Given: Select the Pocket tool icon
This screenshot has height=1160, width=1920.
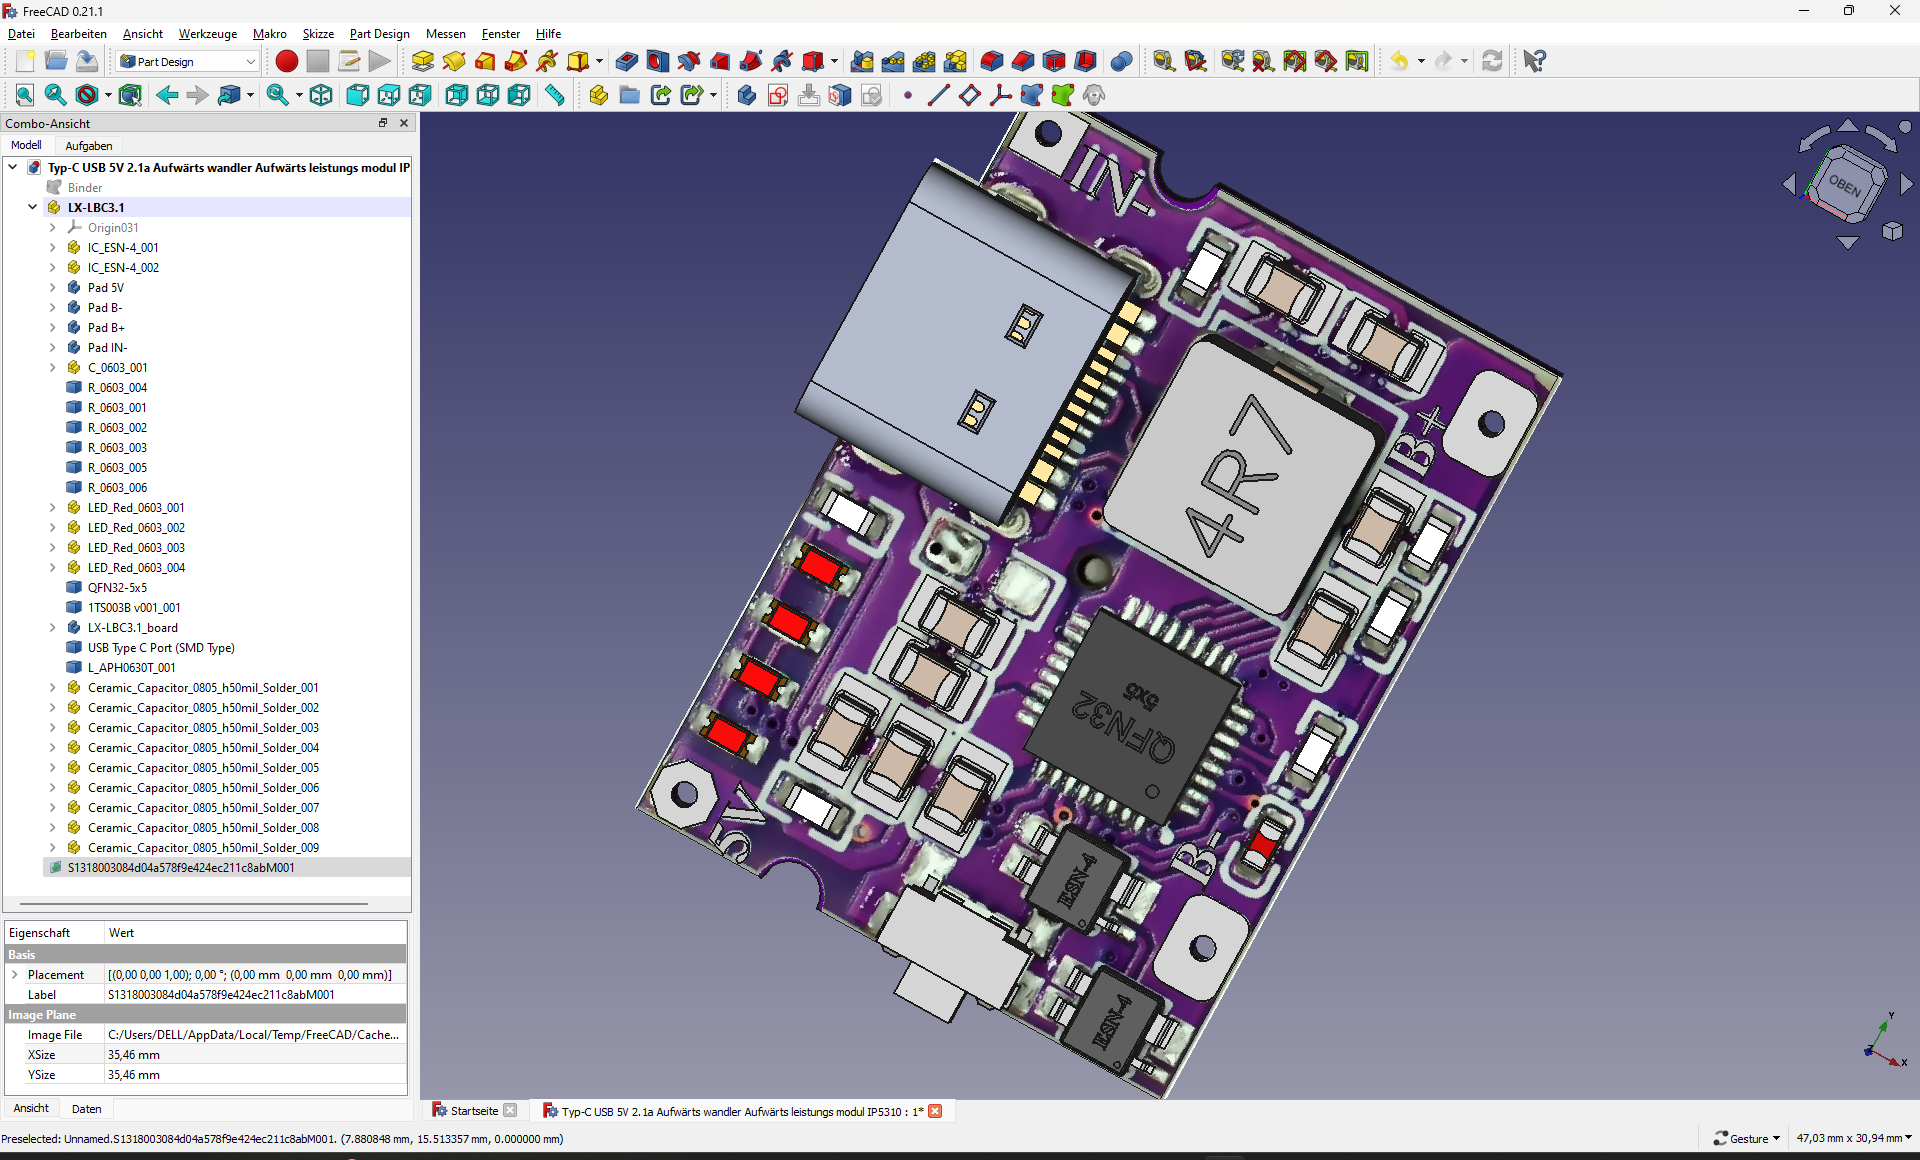Looking at the screenshot, I should point(627,61).
